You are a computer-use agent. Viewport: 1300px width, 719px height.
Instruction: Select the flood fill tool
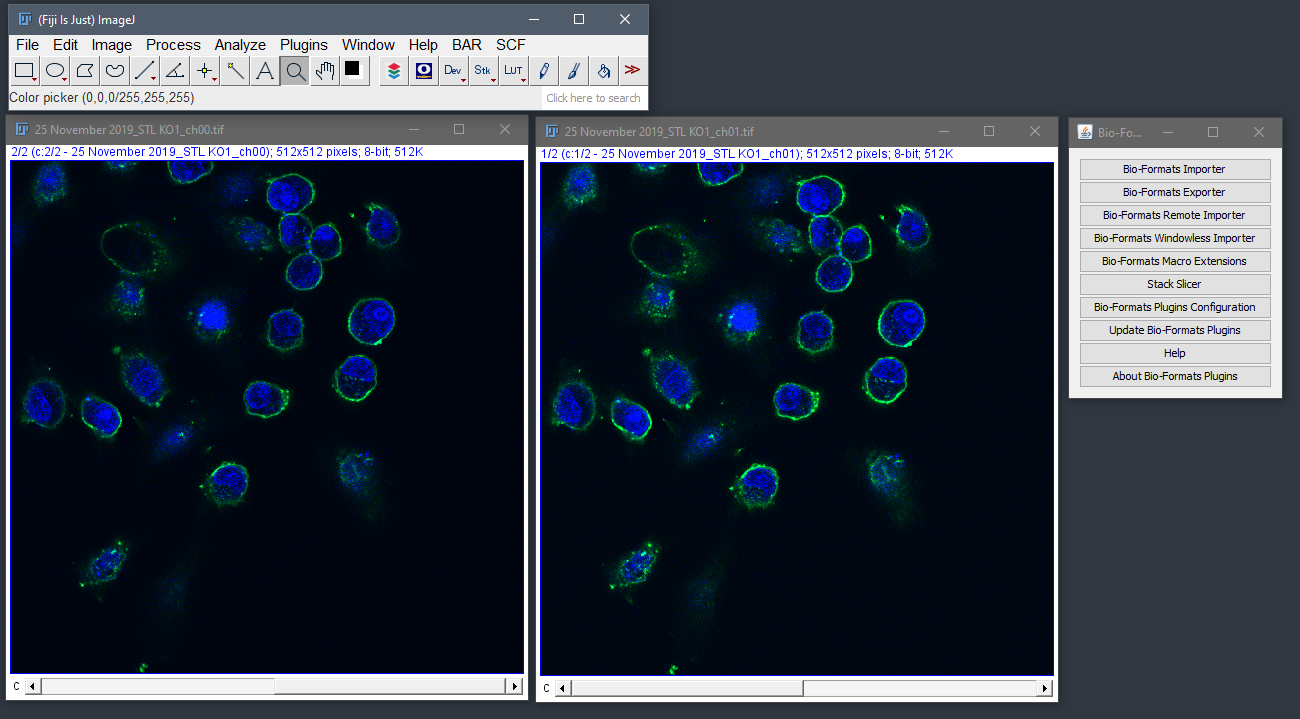pyautogui.click(x=603, y=70)
